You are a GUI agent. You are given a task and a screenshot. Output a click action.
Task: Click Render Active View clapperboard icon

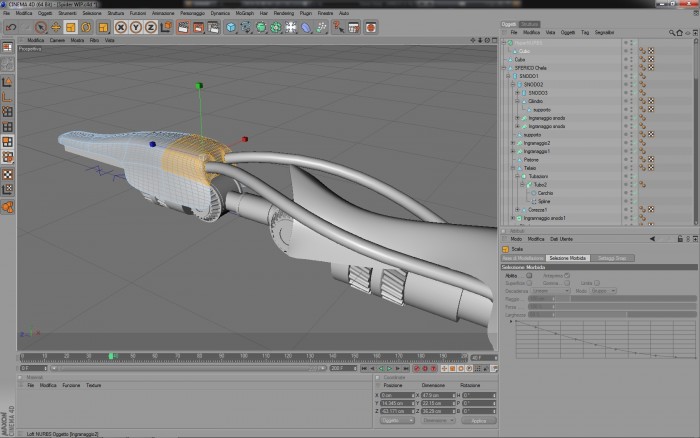(183, 28)
